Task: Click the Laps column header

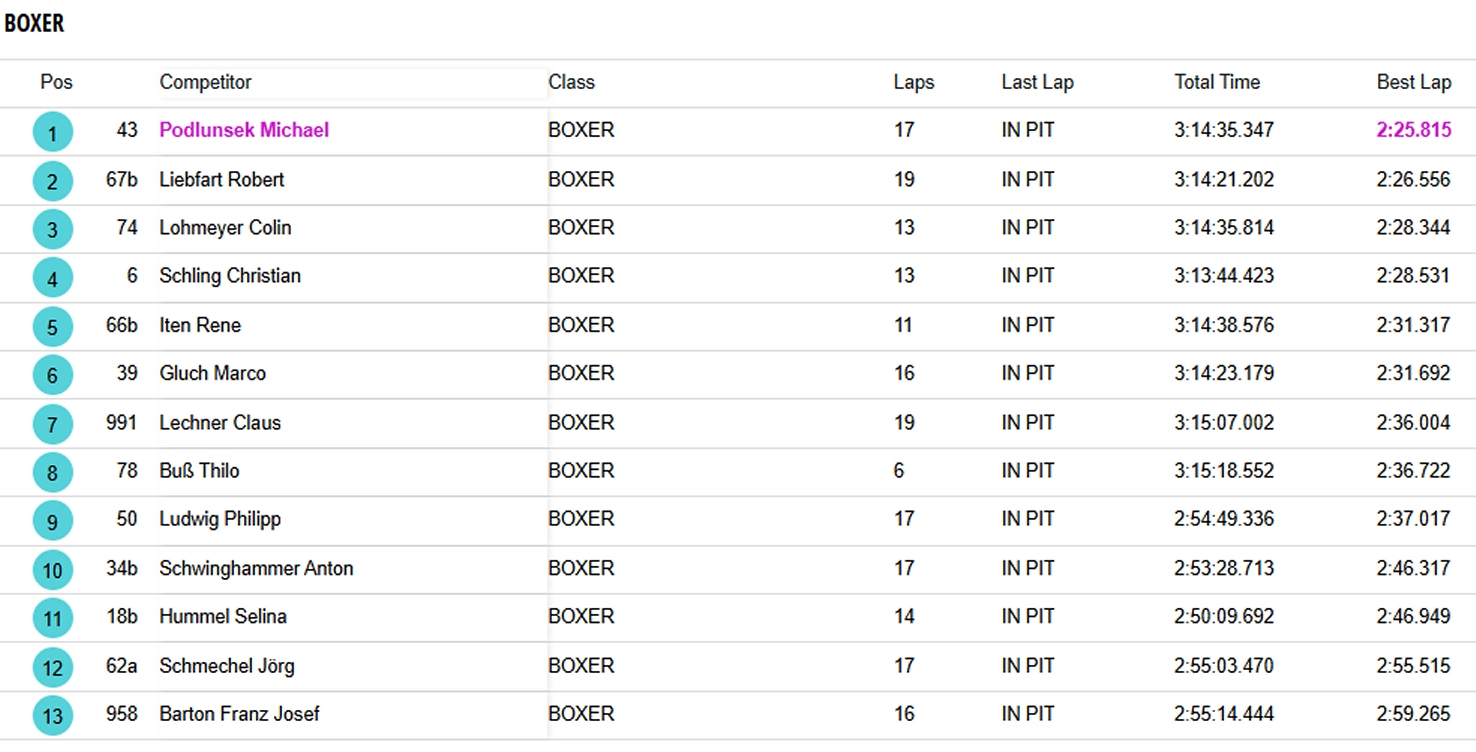Action: click(914, 82)
